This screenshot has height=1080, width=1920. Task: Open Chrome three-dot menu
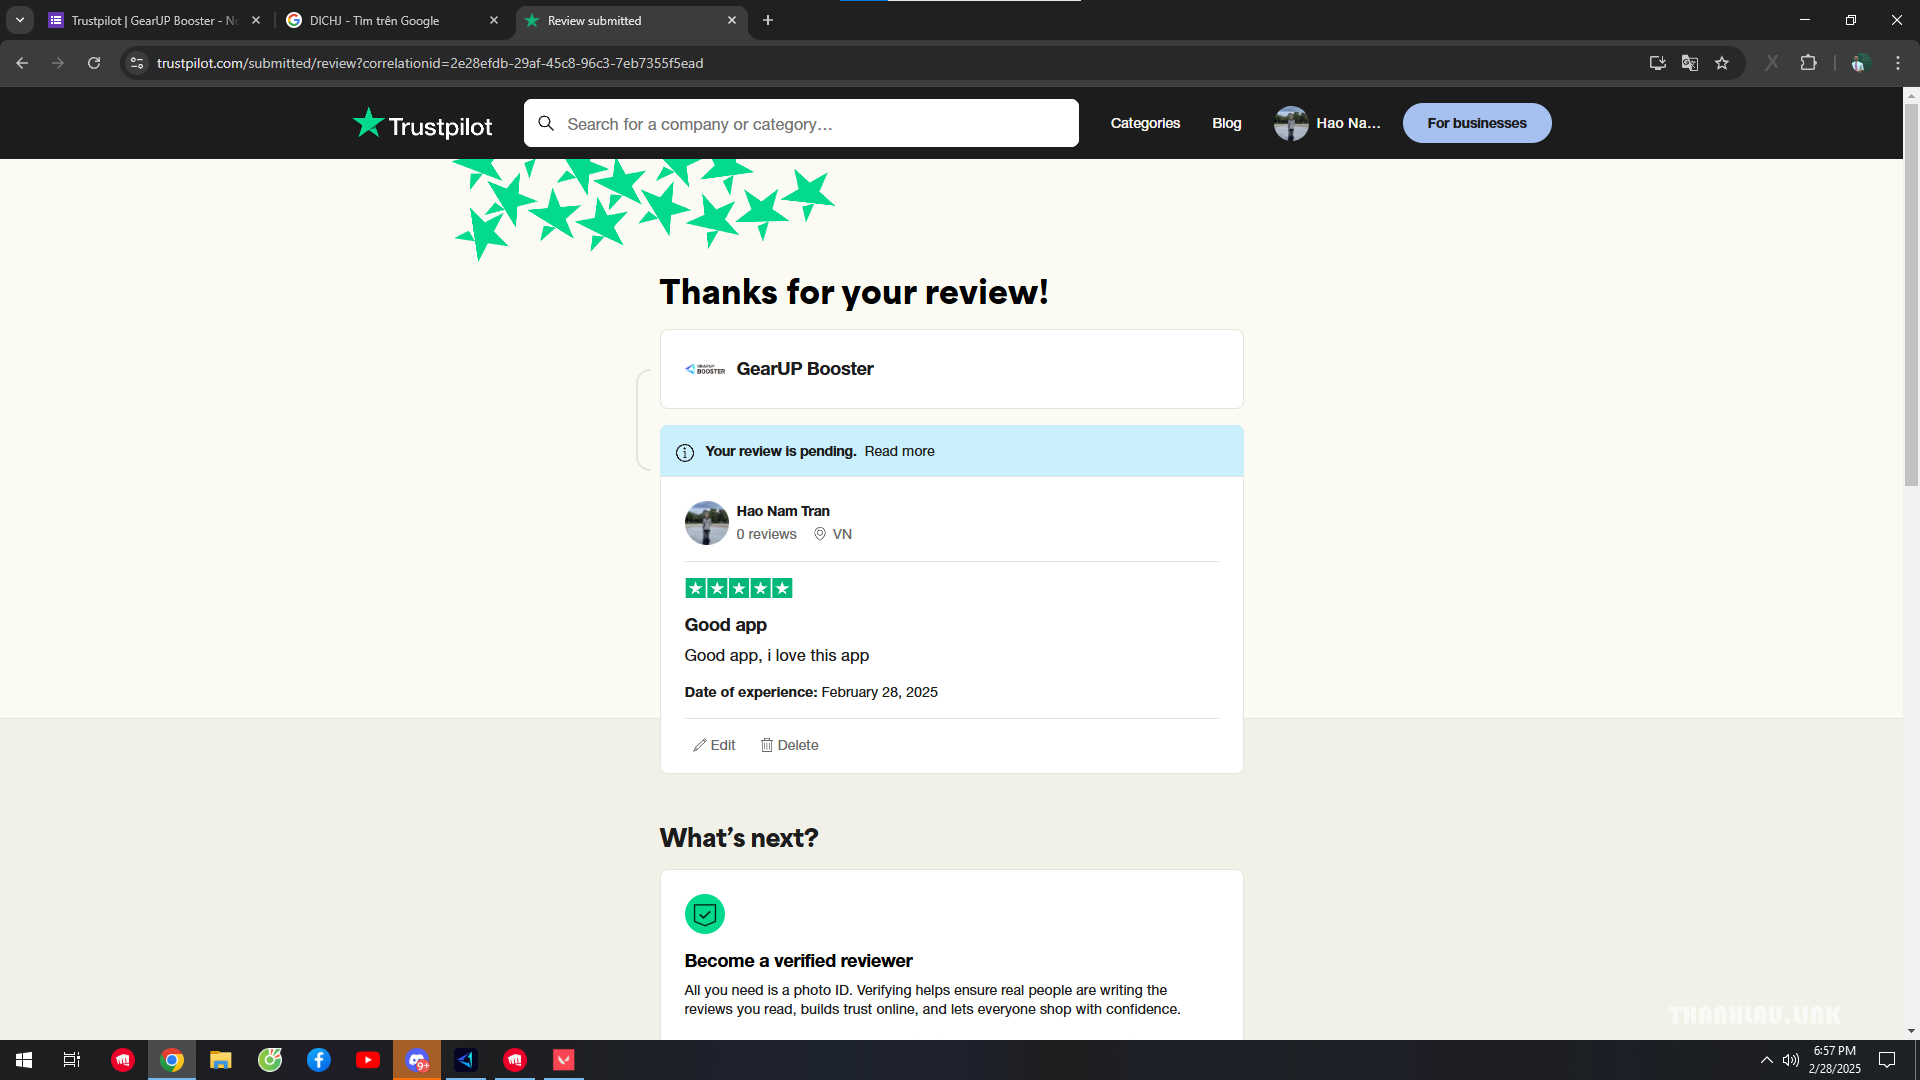click(1898, 63)
